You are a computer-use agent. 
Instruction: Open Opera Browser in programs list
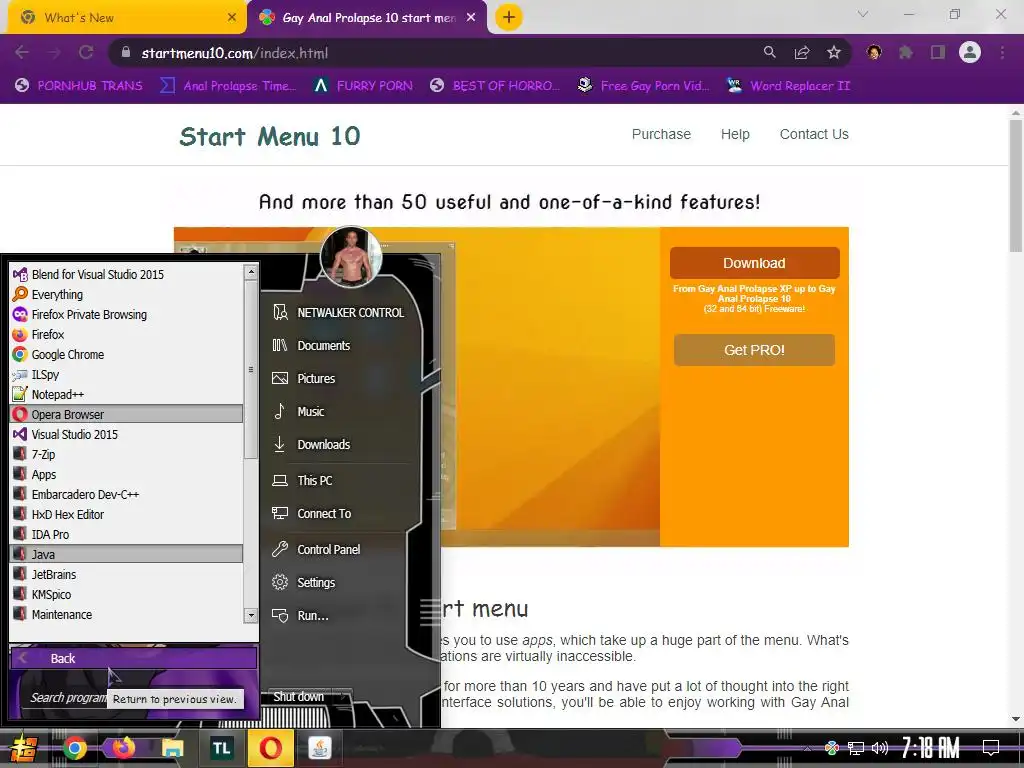127,415
